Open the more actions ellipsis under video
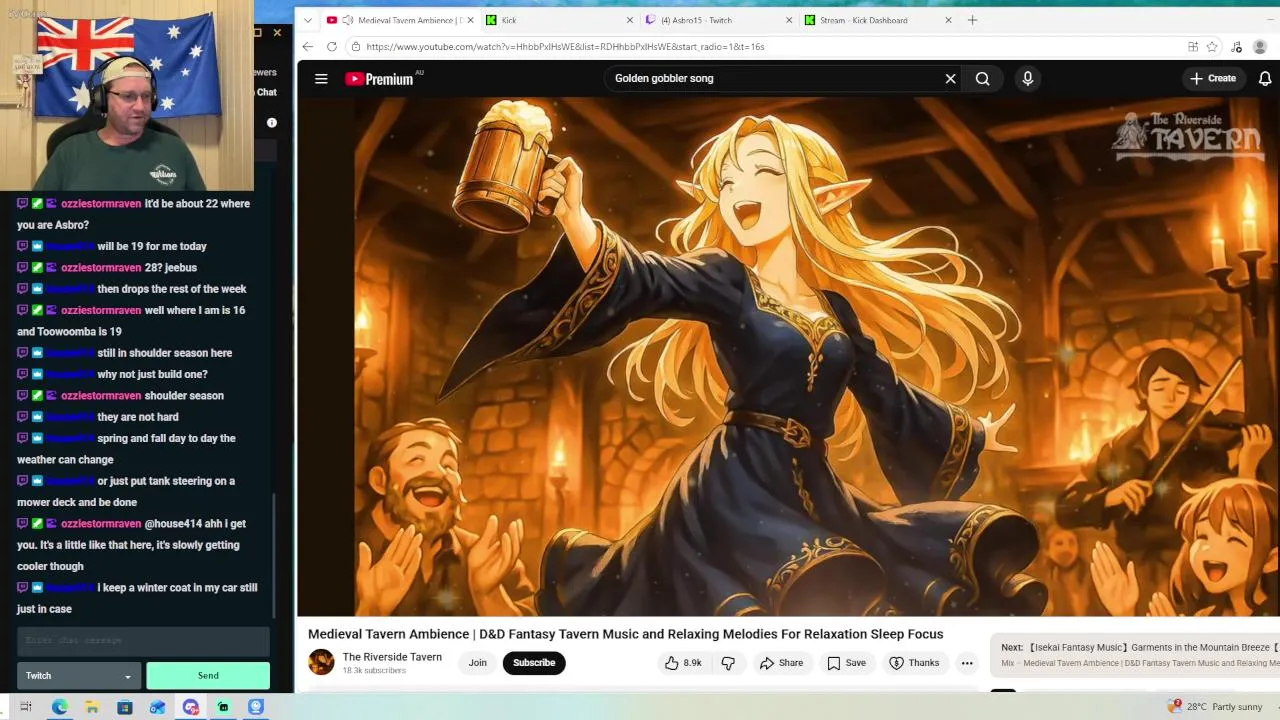This screenshot has width=1280, height=720. coord(966,663)
